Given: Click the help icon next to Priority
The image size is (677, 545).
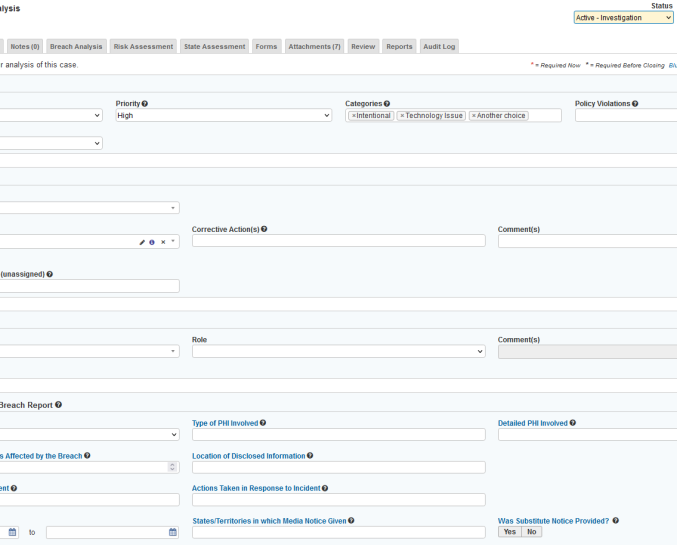Looking at the screenshot, I should pos(145,103).
